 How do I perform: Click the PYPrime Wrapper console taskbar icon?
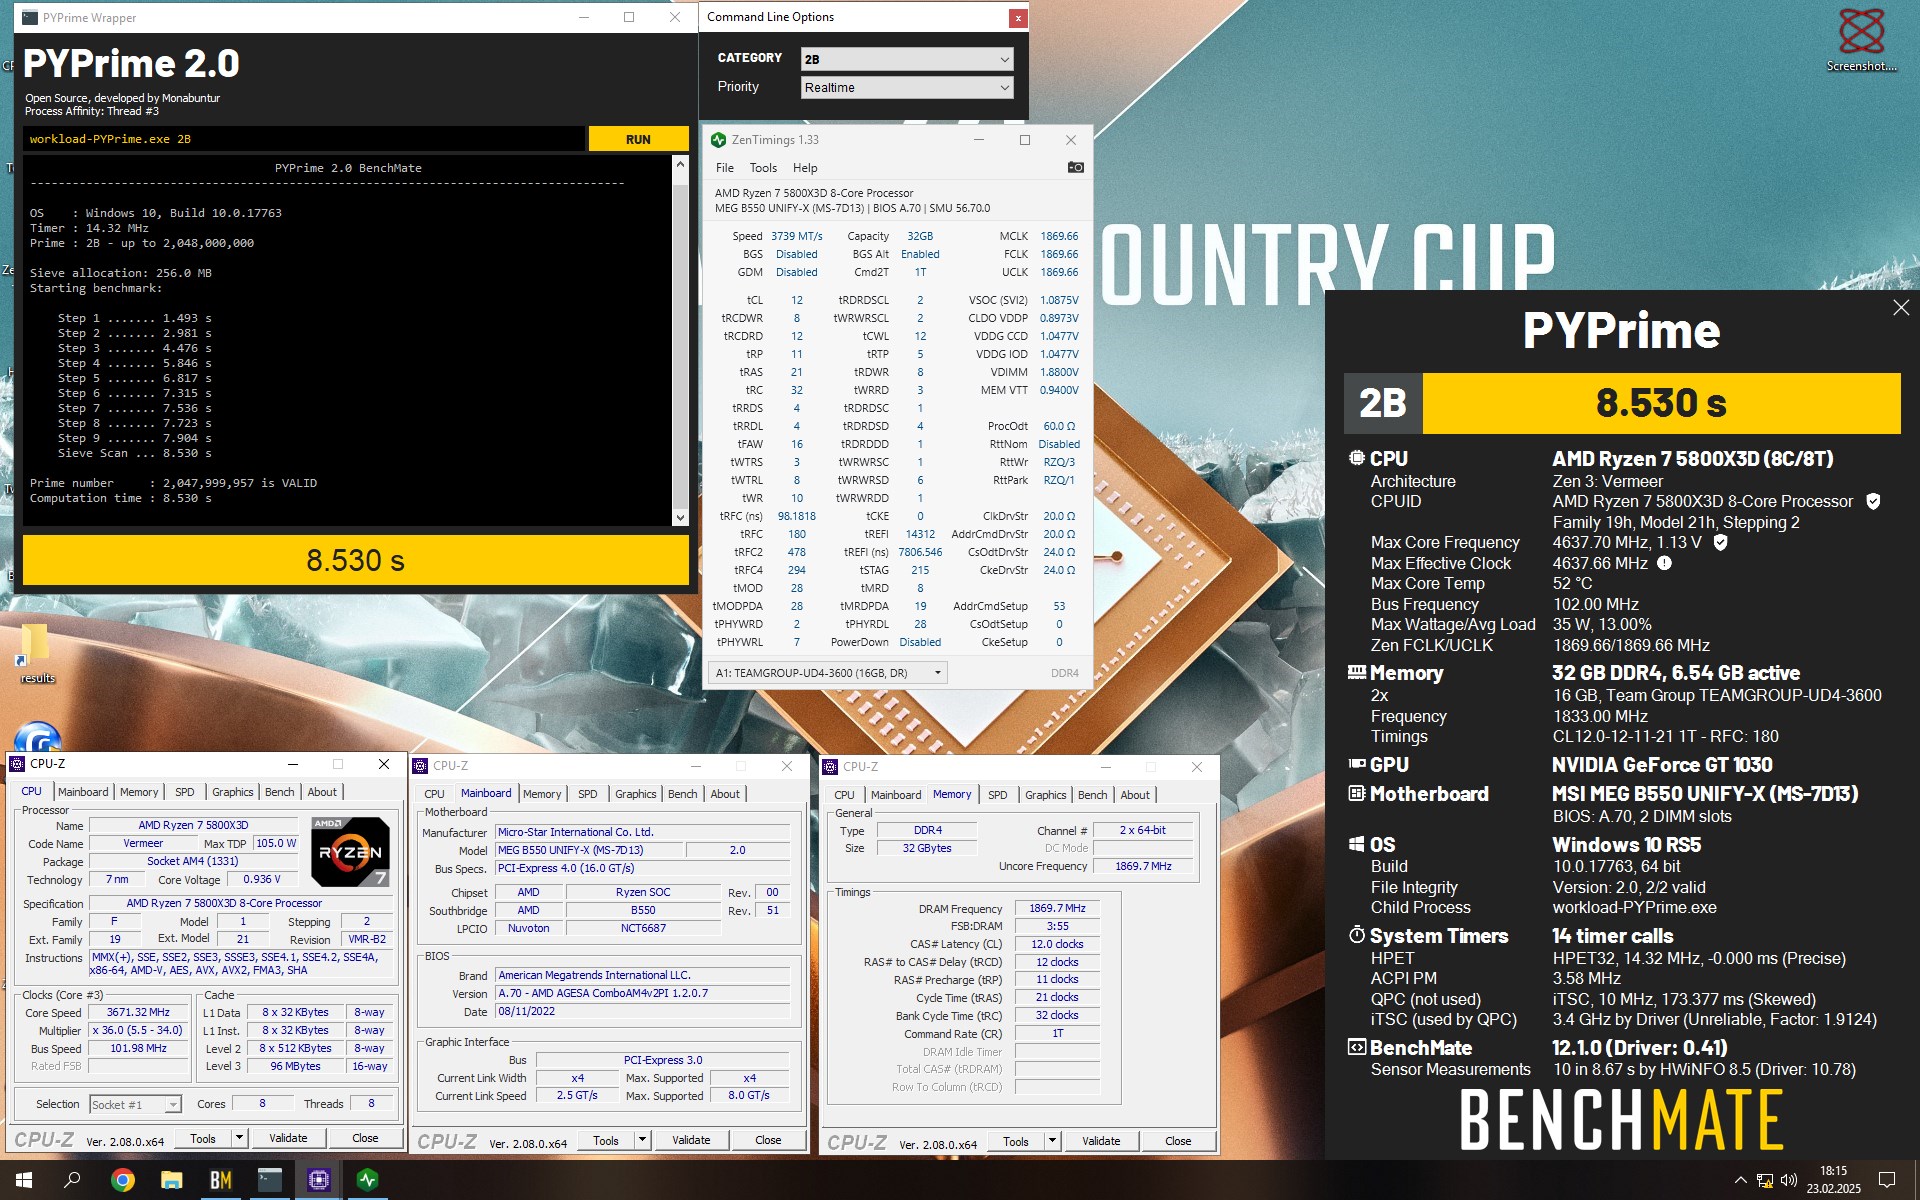point(270,1180)
